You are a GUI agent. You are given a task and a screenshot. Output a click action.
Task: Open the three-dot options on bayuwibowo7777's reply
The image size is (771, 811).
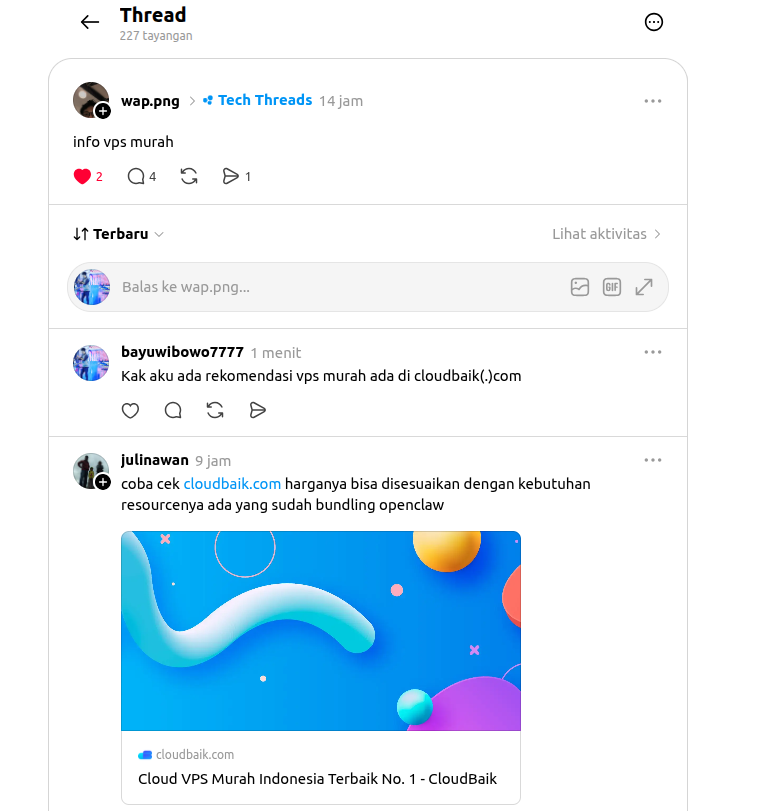(653, 352)
